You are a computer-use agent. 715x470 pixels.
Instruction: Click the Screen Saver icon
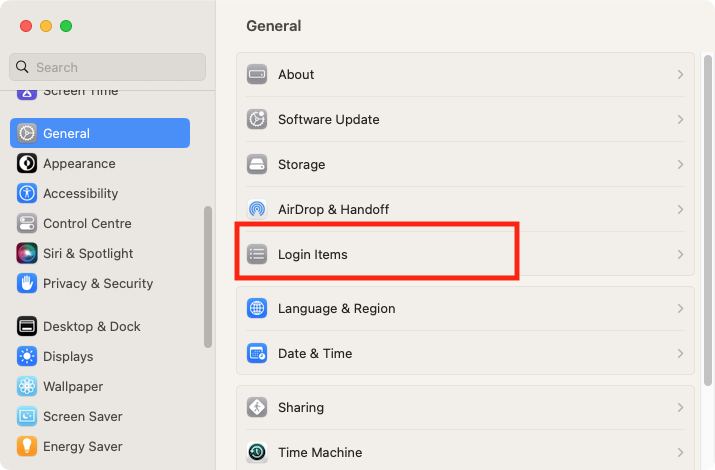tap(27, 417)
